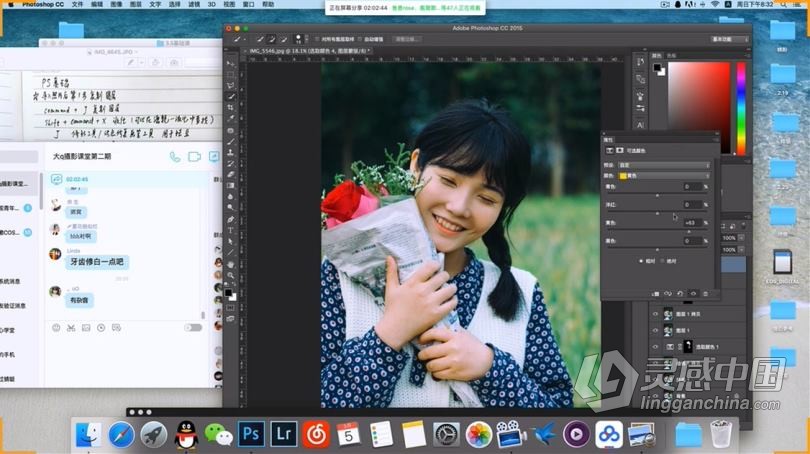Select the Eyedropper tool
This screenshot has height=454, width=810.
(230, 119)
